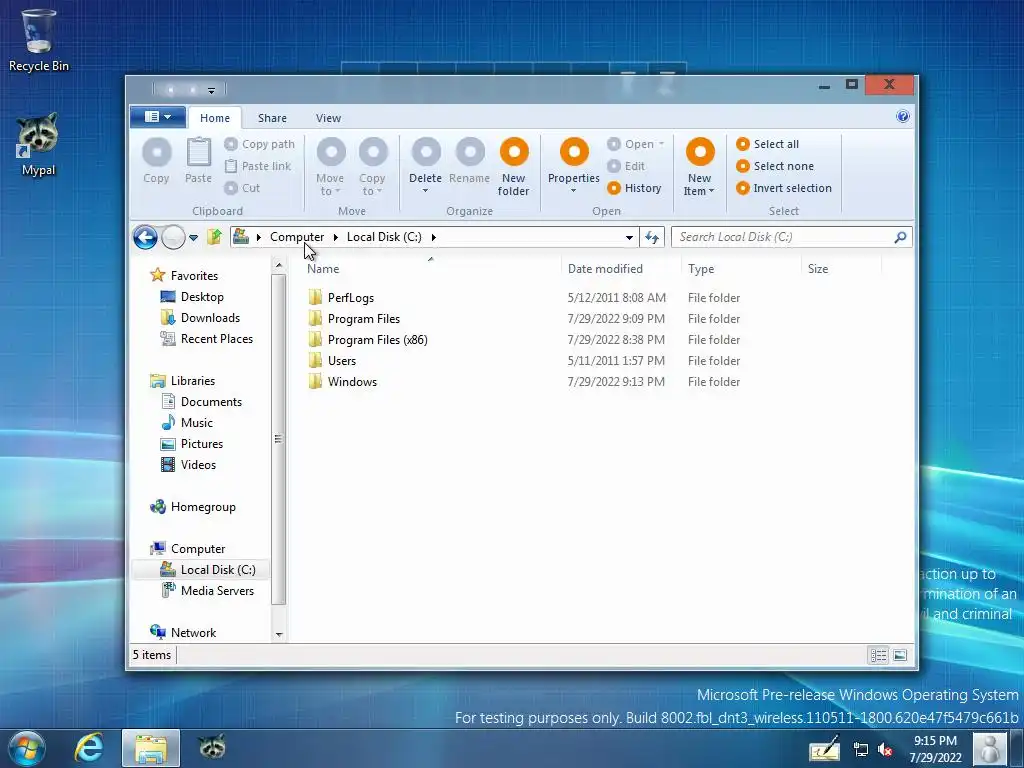Screen dimensions: 1024x768
Task: Click the Search Local Disk (C:) field
Action: (x=792, y=237)
